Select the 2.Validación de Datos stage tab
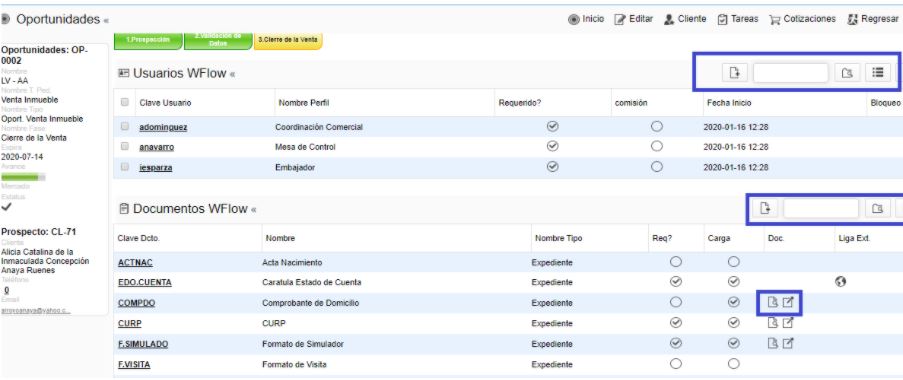Image resolution: width=903 pixels, height=380 pixels. click(218, 40)
